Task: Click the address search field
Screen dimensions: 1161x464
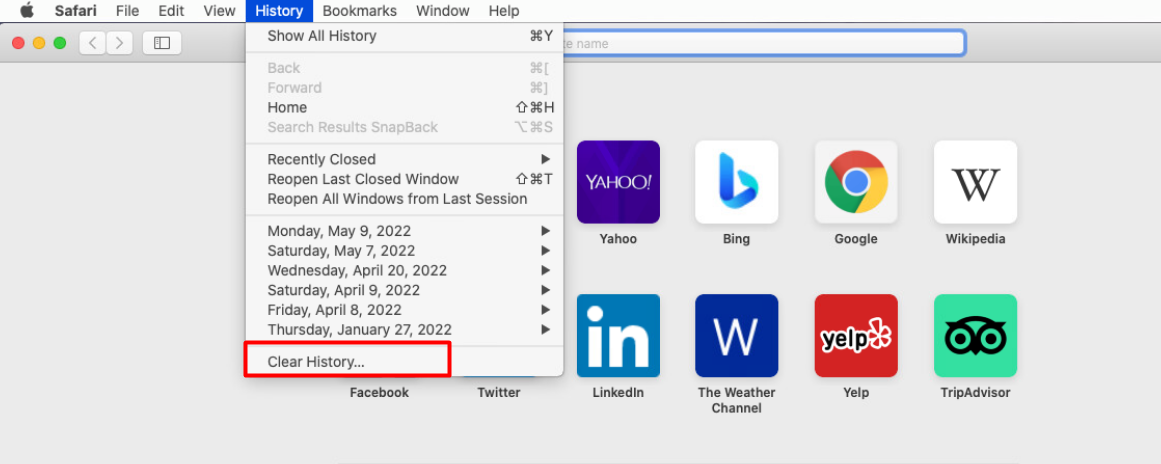Action: (x=763, y=43)
